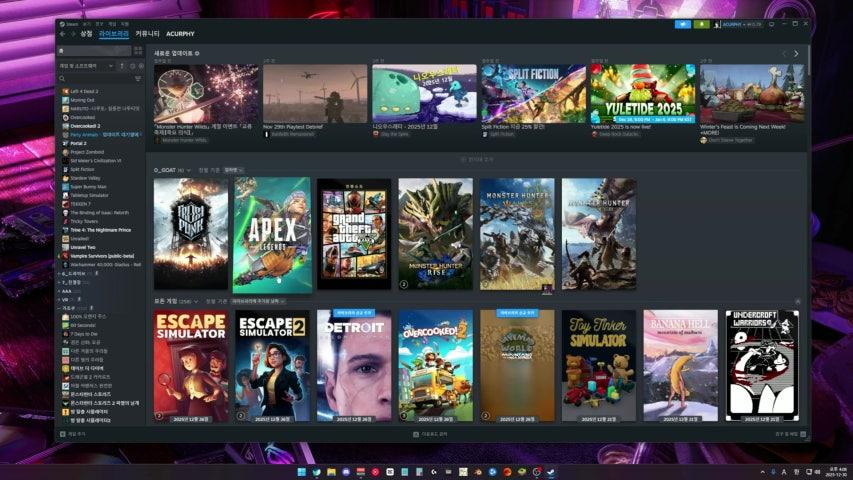The height and width of the screenshot is (480, 853).
Task: Open advanced filter settings icon
Action: tap(138, 79)
